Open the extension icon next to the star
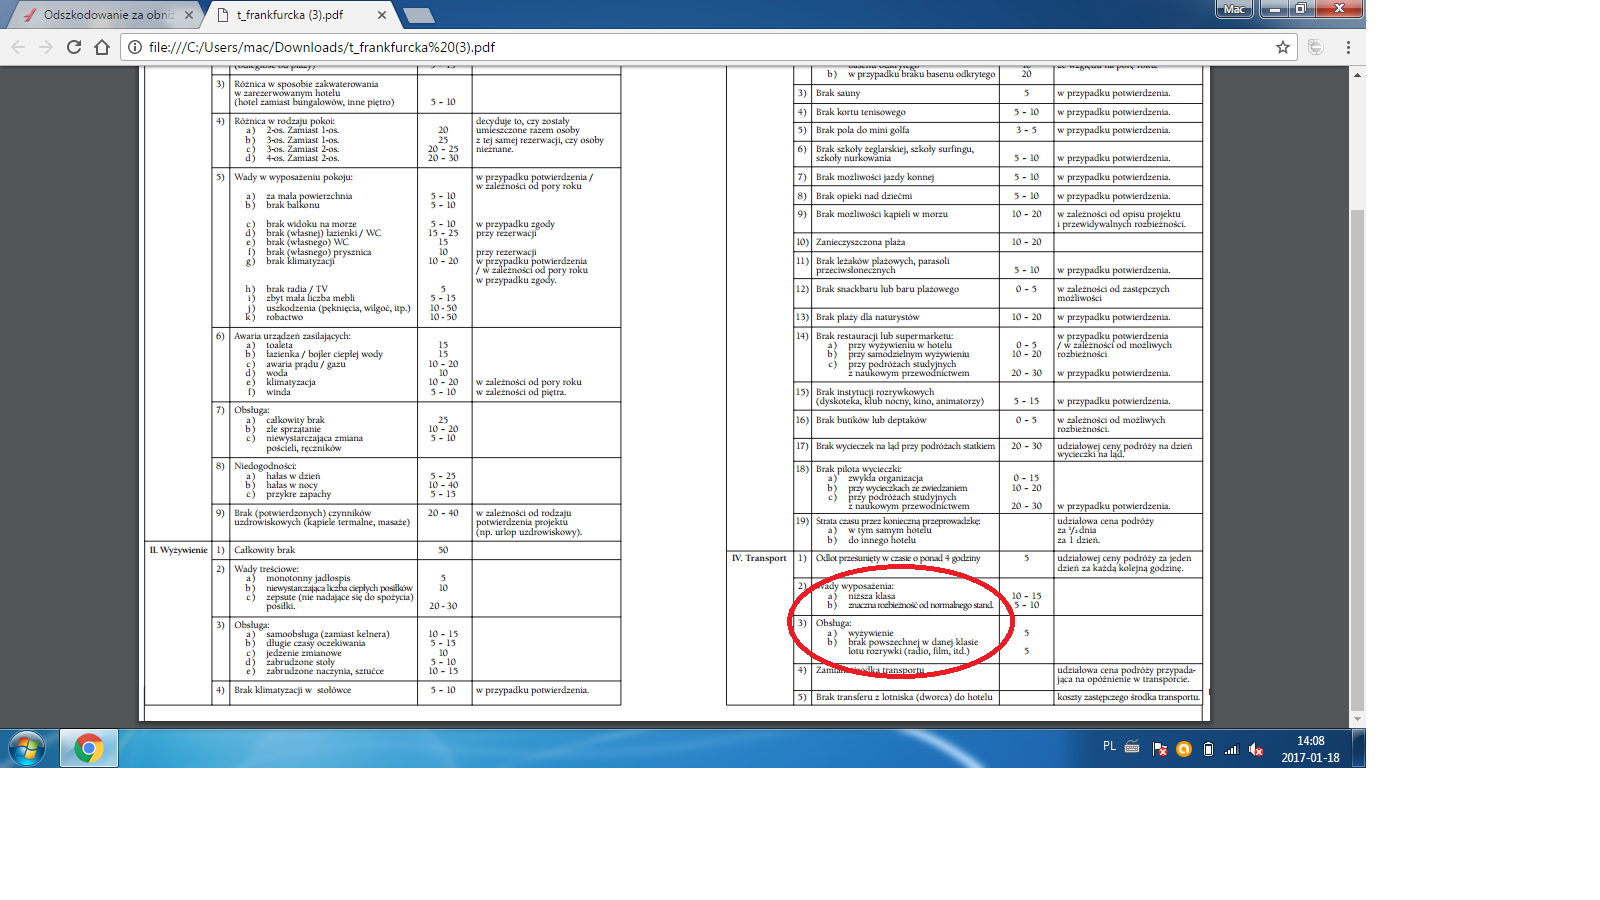This screenshot has width=1600, height=900. coord(1316,47)
